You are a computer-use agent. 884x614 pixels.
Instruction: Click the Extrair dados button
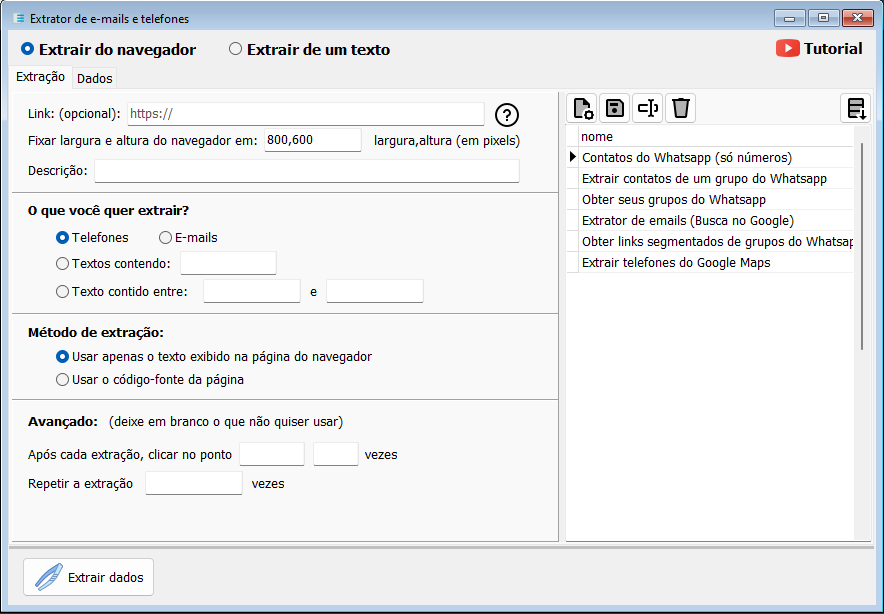point(89,577)
